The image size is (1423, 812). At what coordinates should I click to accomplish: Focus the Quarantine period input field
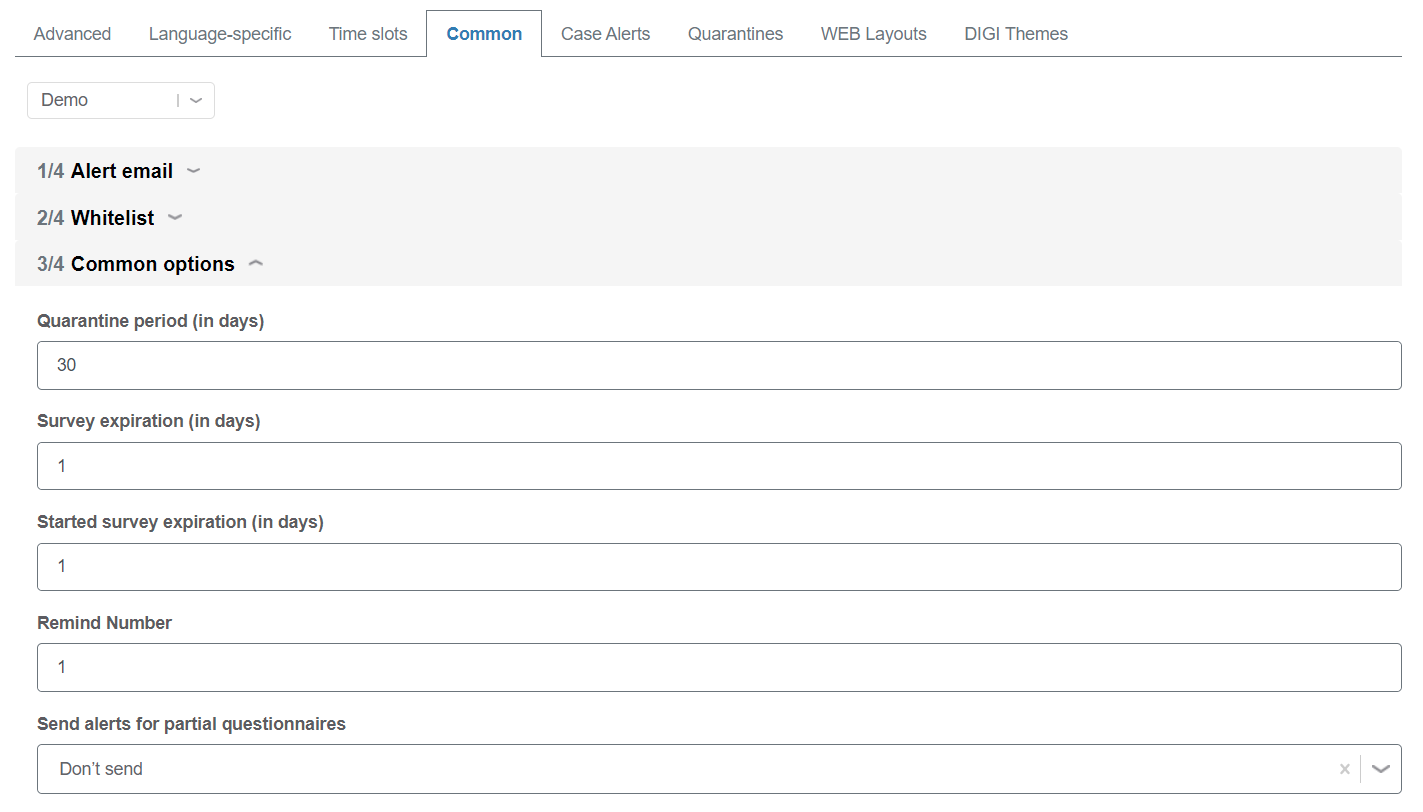[x=719, y=365]
